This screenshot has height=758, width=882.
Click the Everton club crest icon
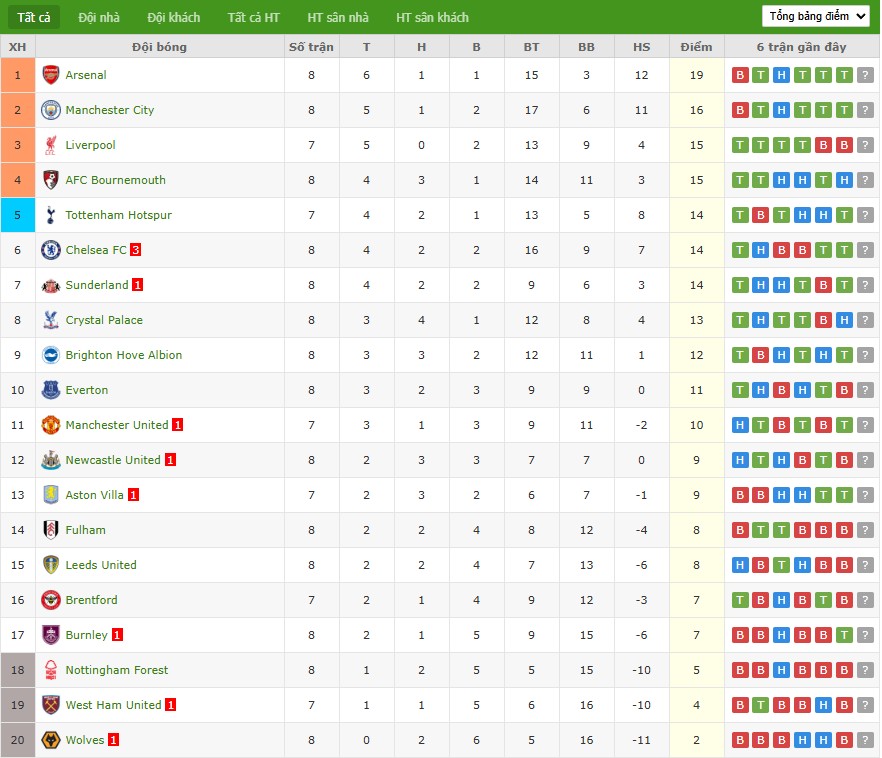point(51,390)
